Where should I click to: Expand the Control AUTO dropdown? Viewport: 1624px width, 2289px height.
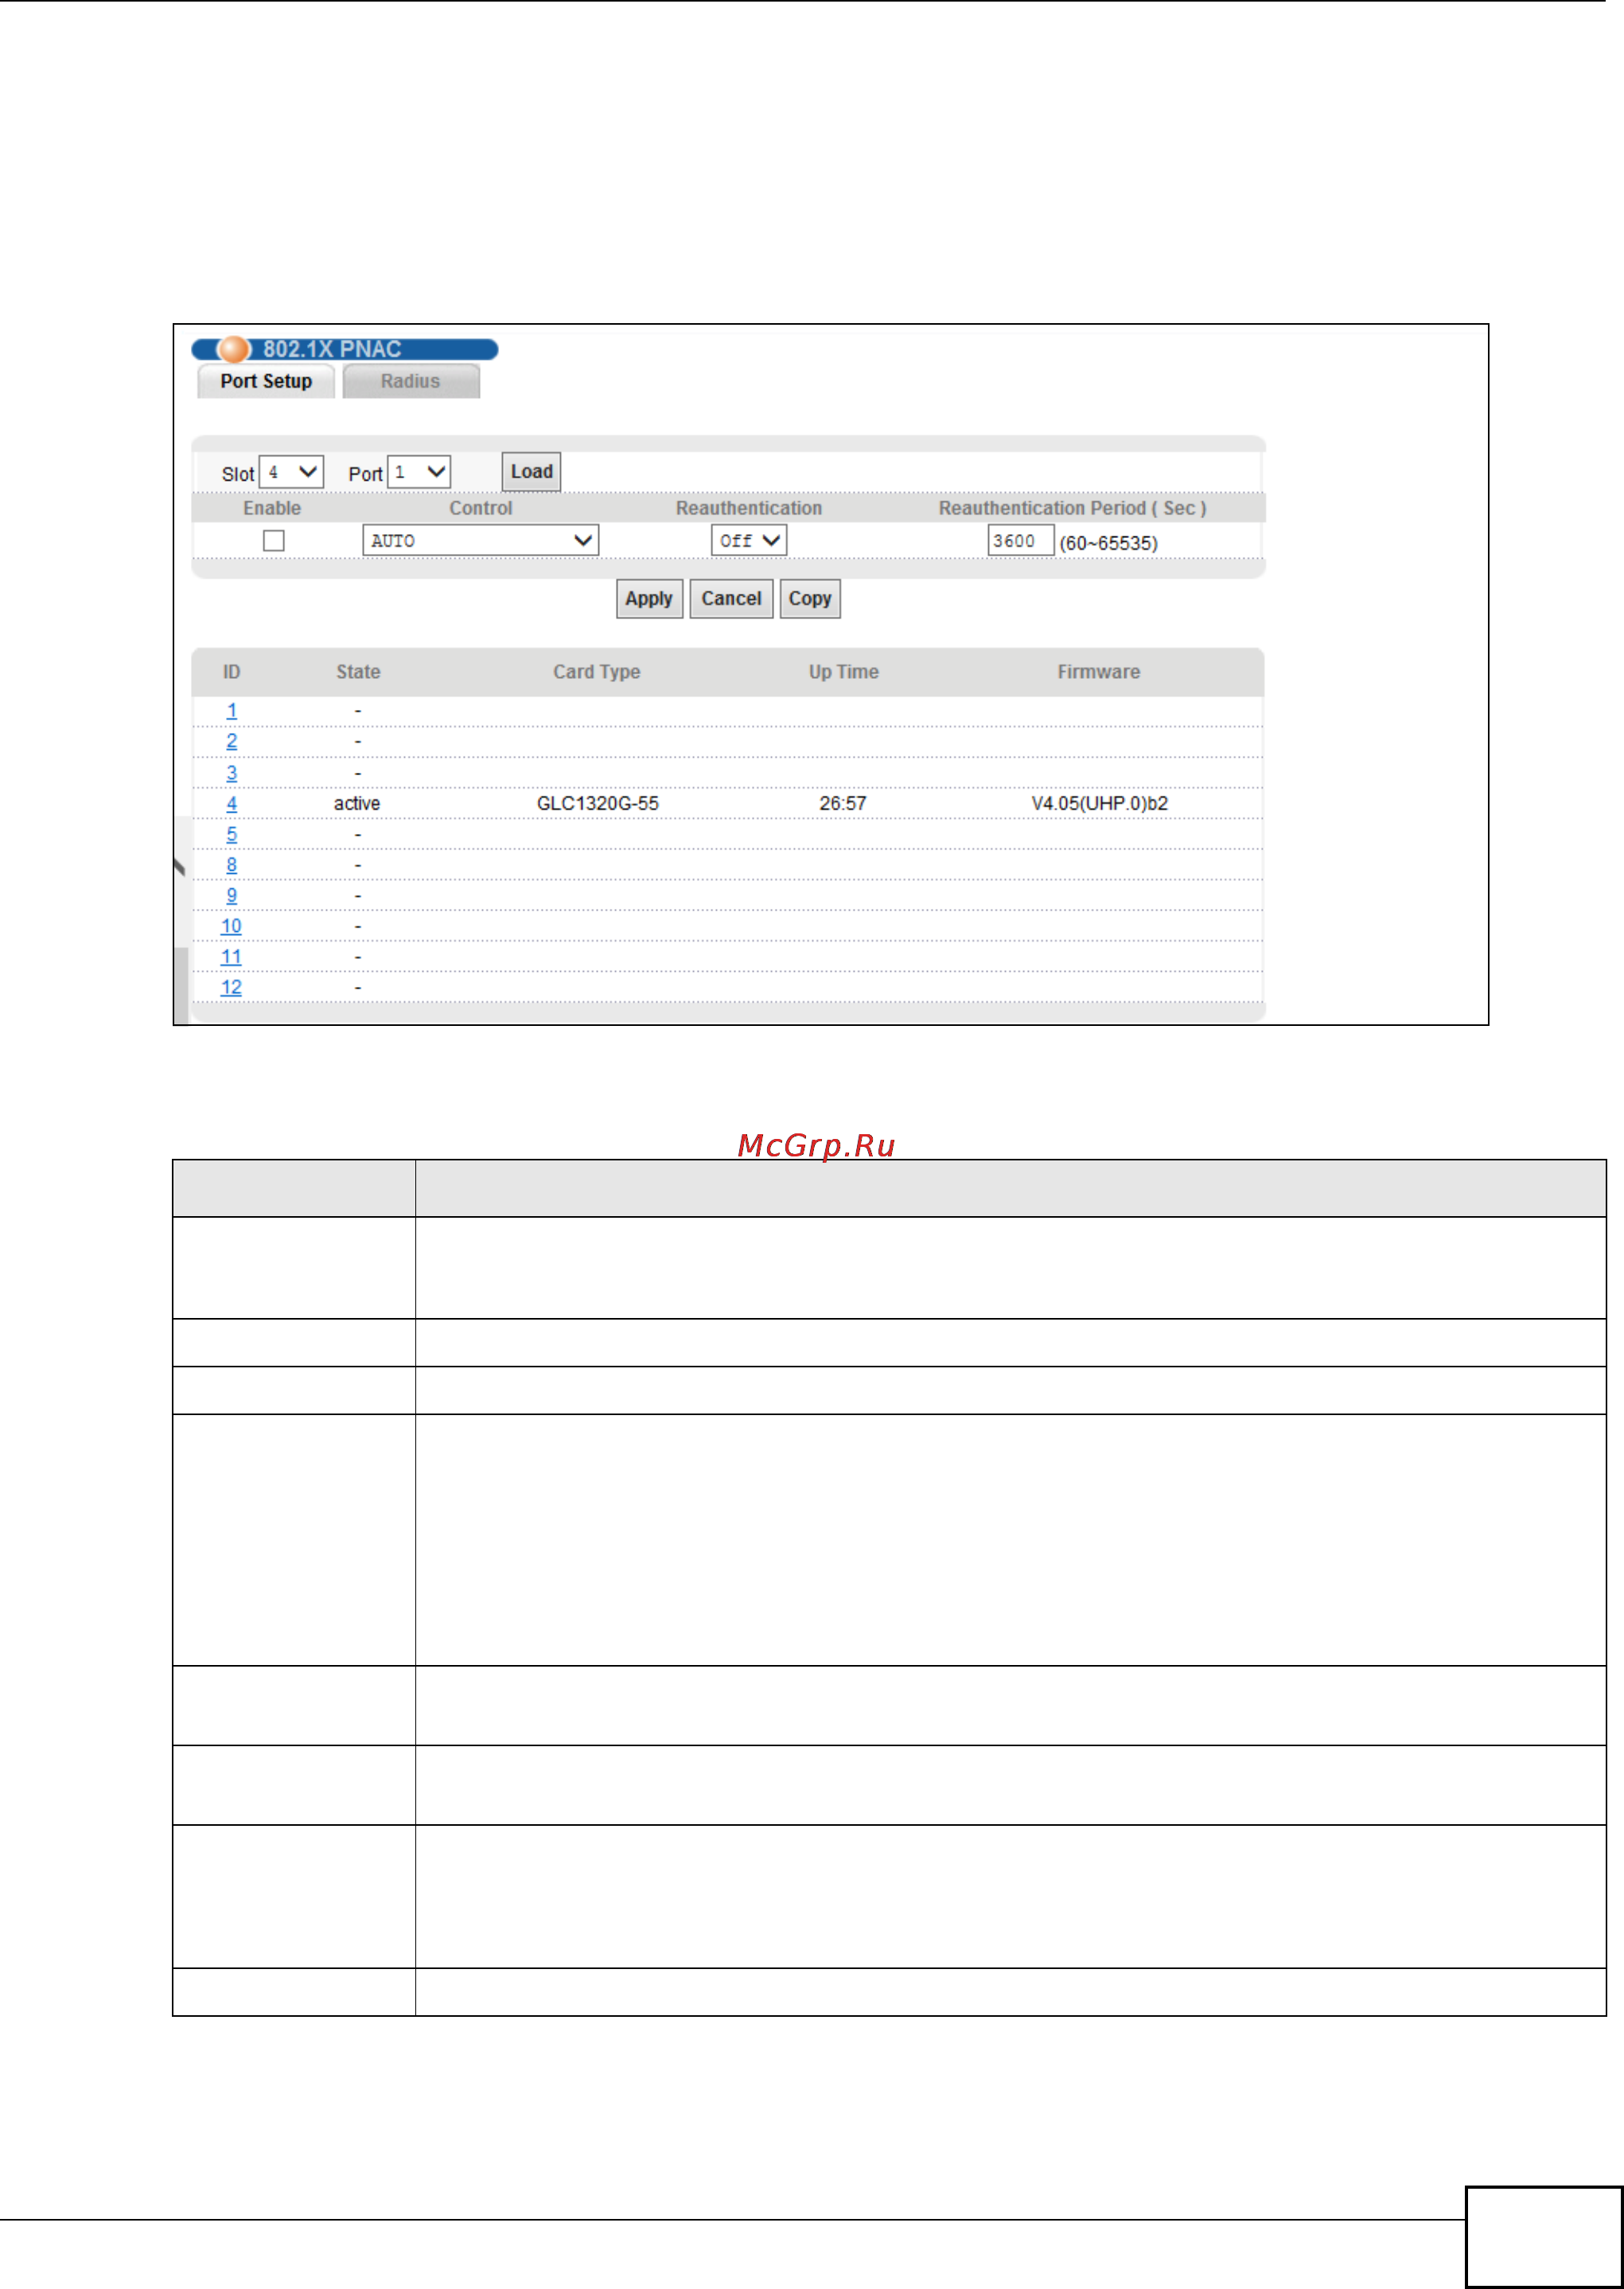(x=480, y=541)
